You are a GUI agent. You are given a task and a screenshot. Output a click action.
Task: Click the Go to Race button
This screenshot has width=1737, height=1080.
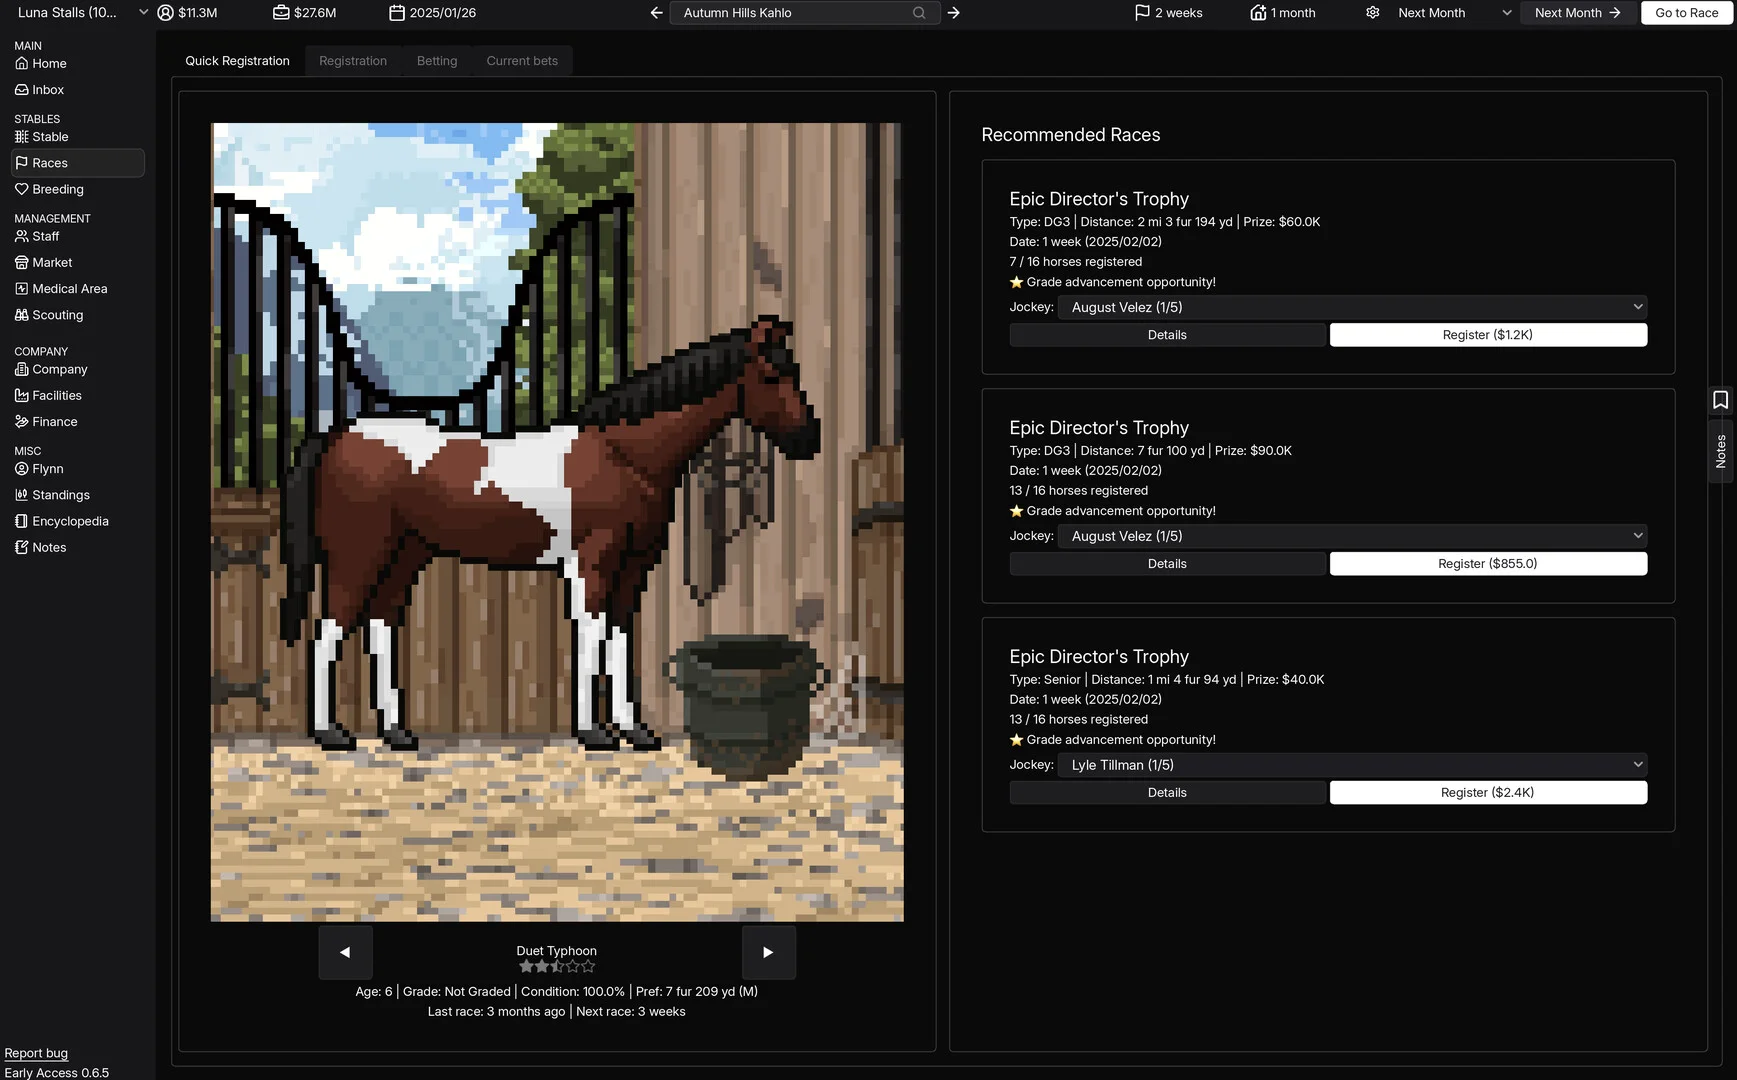click(x=1686, y=13)
